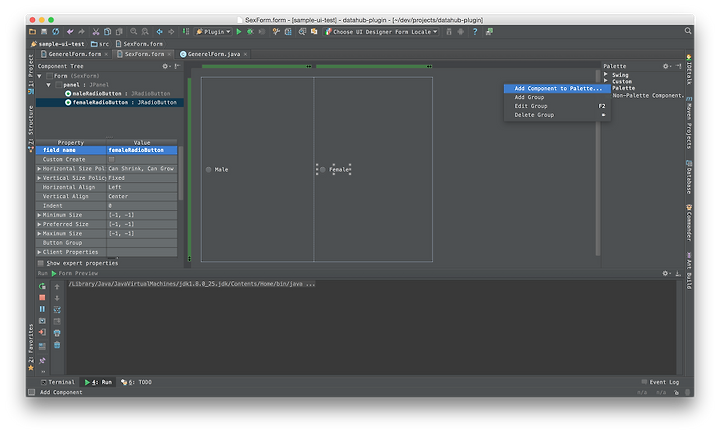Click the Print icon in Run panel

click(x=57, y=333)
